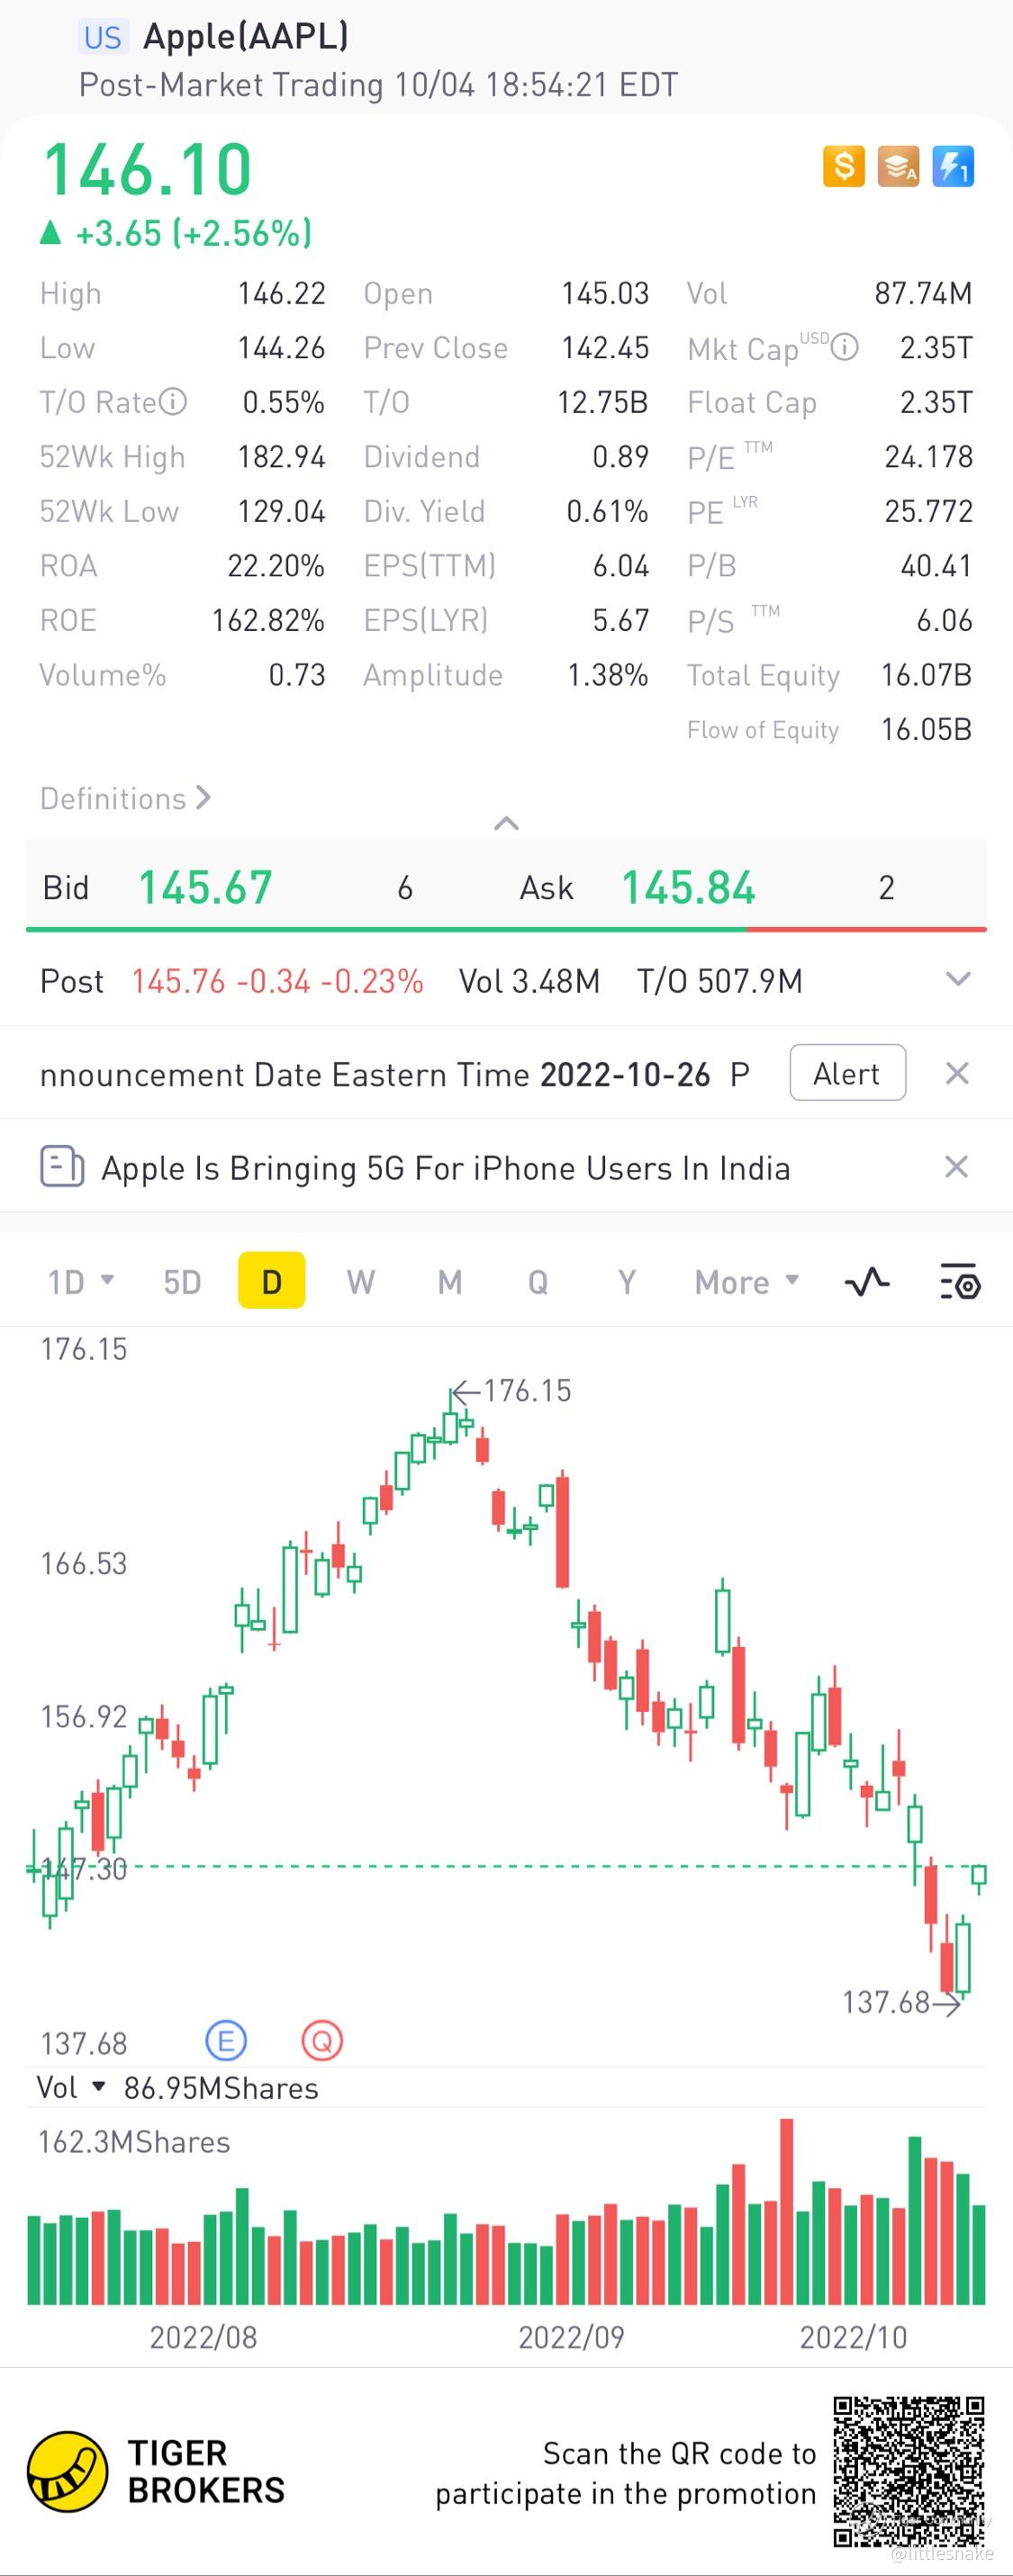
Task: Open the 1D timeframe dropdown
Action: tap(81, 1281)
